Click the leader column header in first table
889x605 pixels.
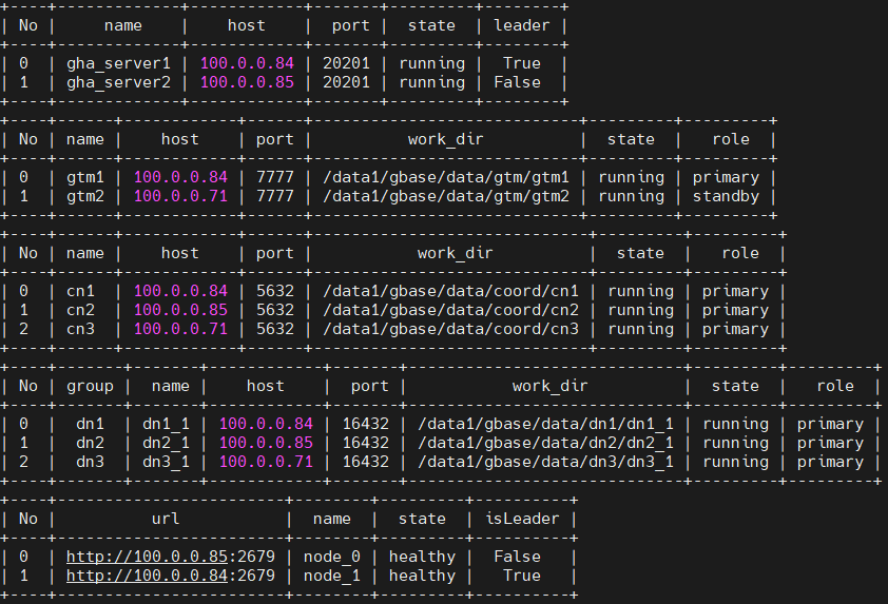(x=521, y=26)
